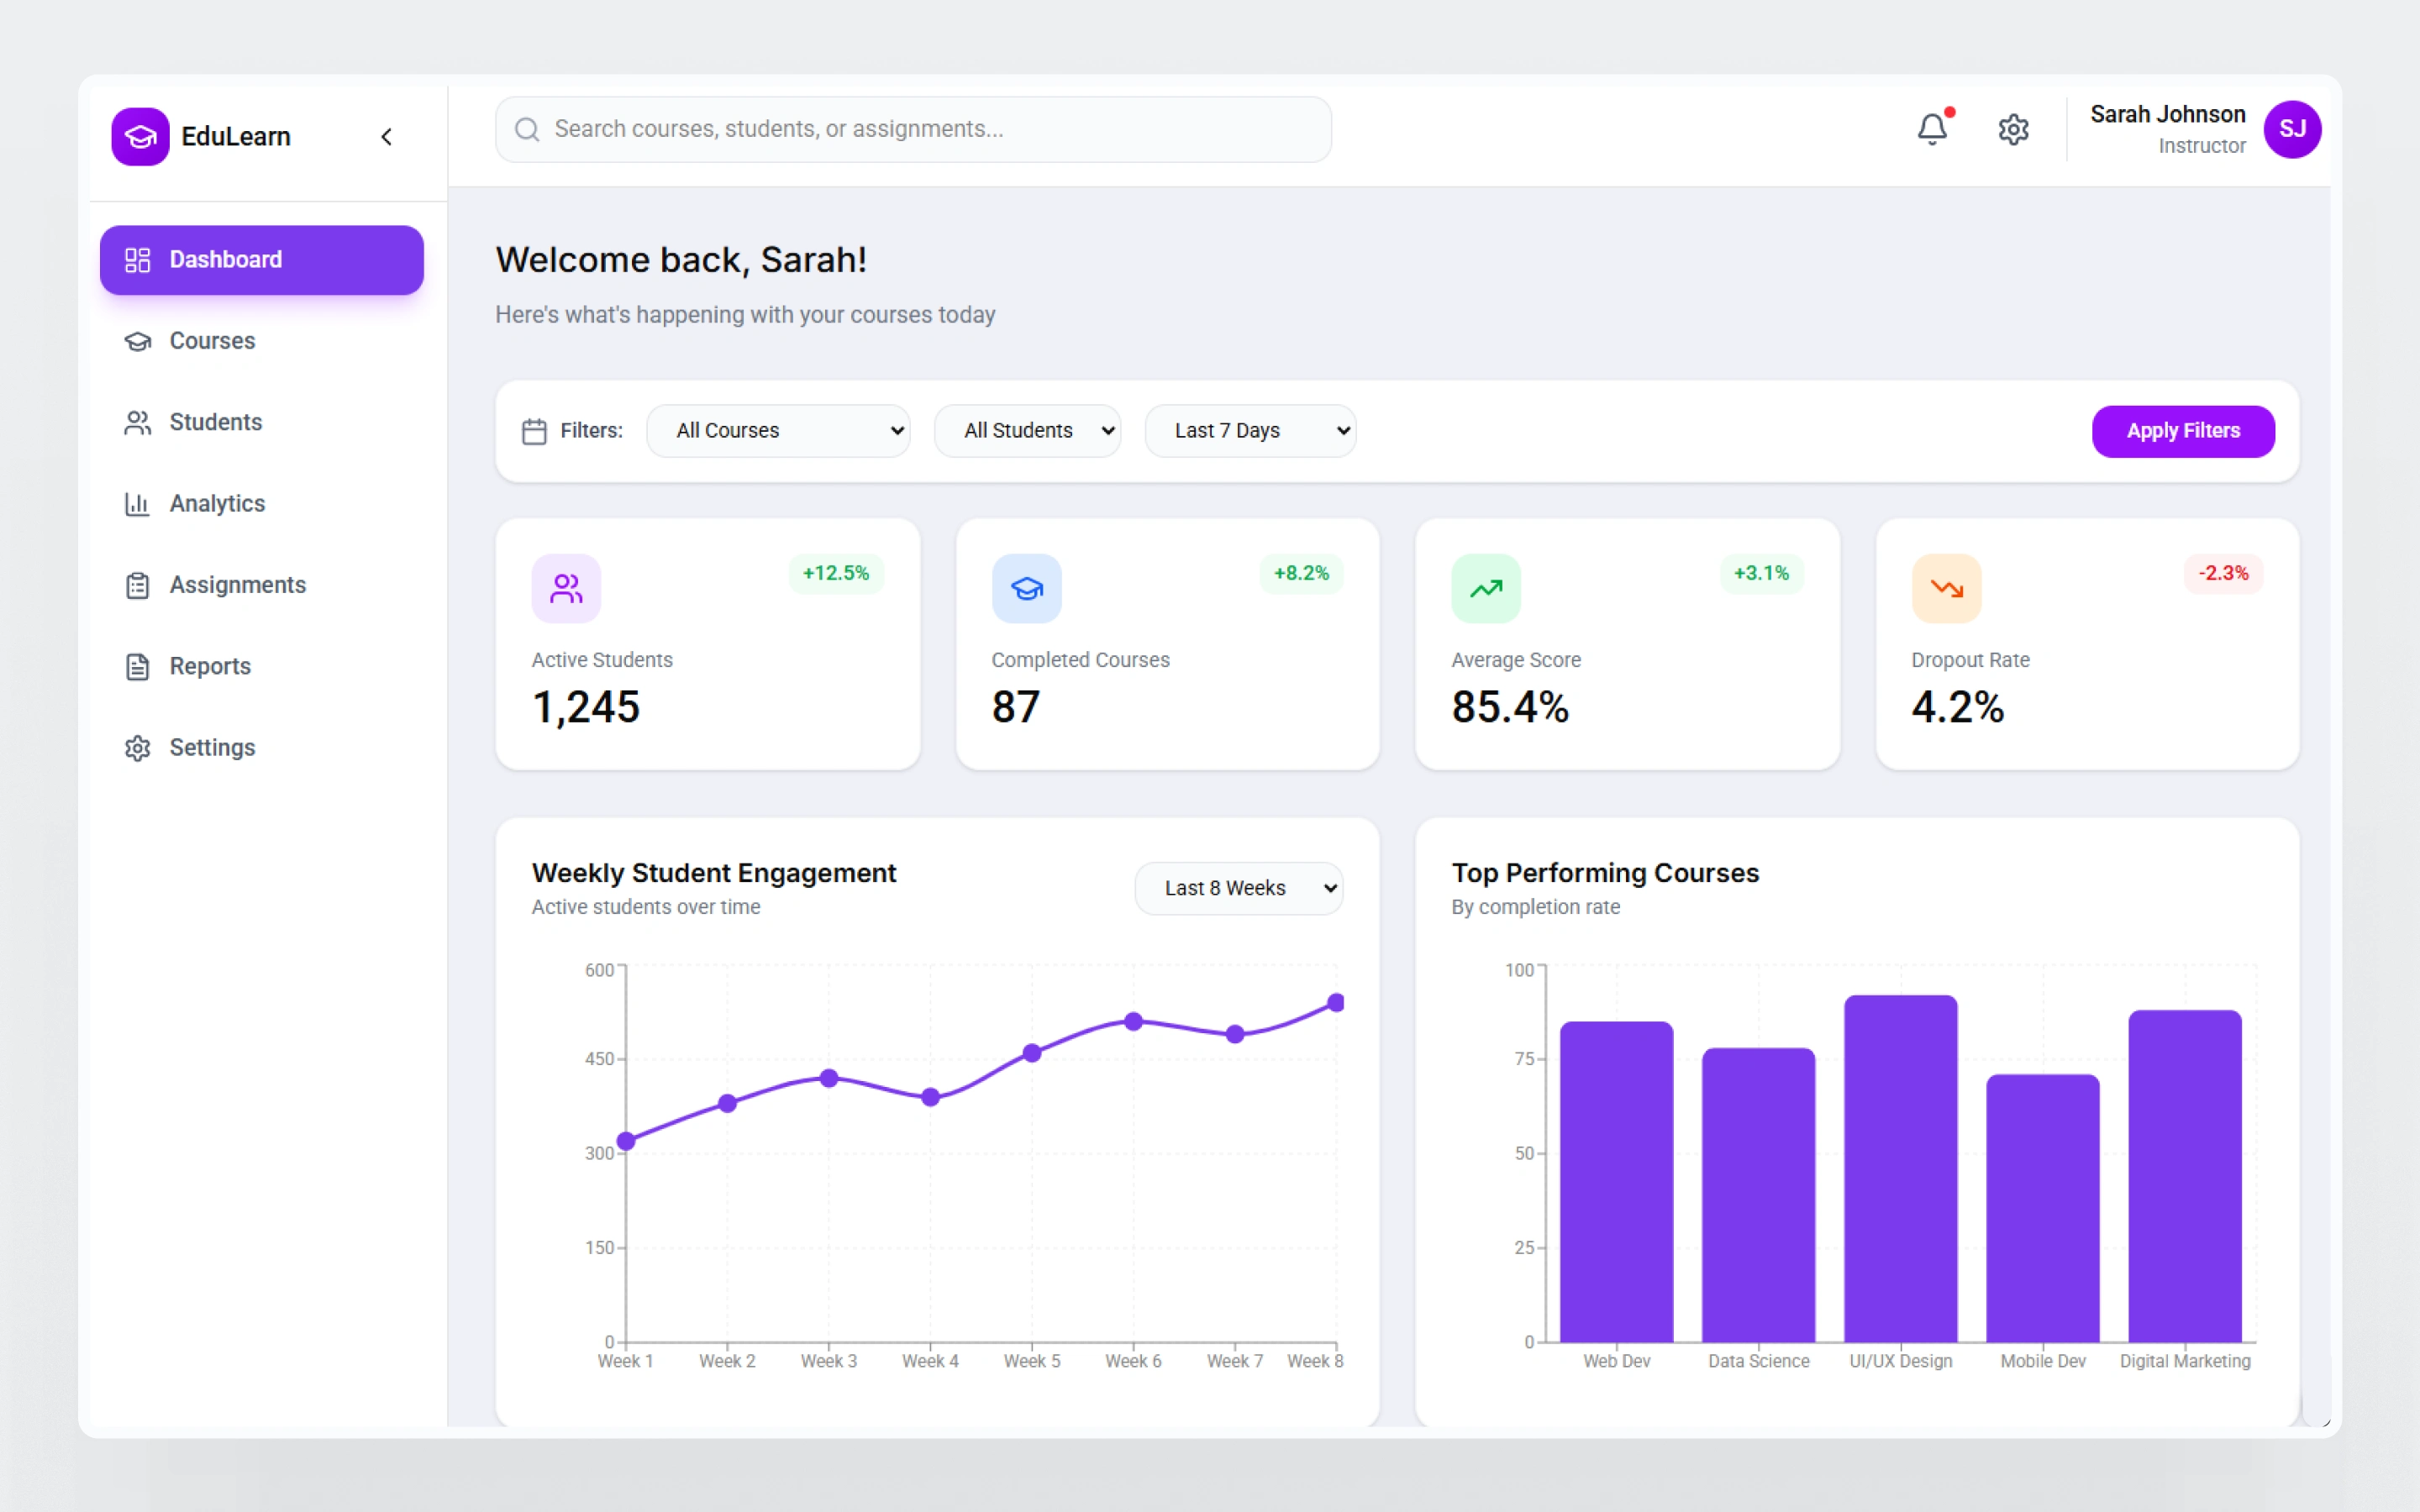Screen dimensions: 2420x1512
Task: Click the calendar icon beside Filters
Action: point(534,431)
